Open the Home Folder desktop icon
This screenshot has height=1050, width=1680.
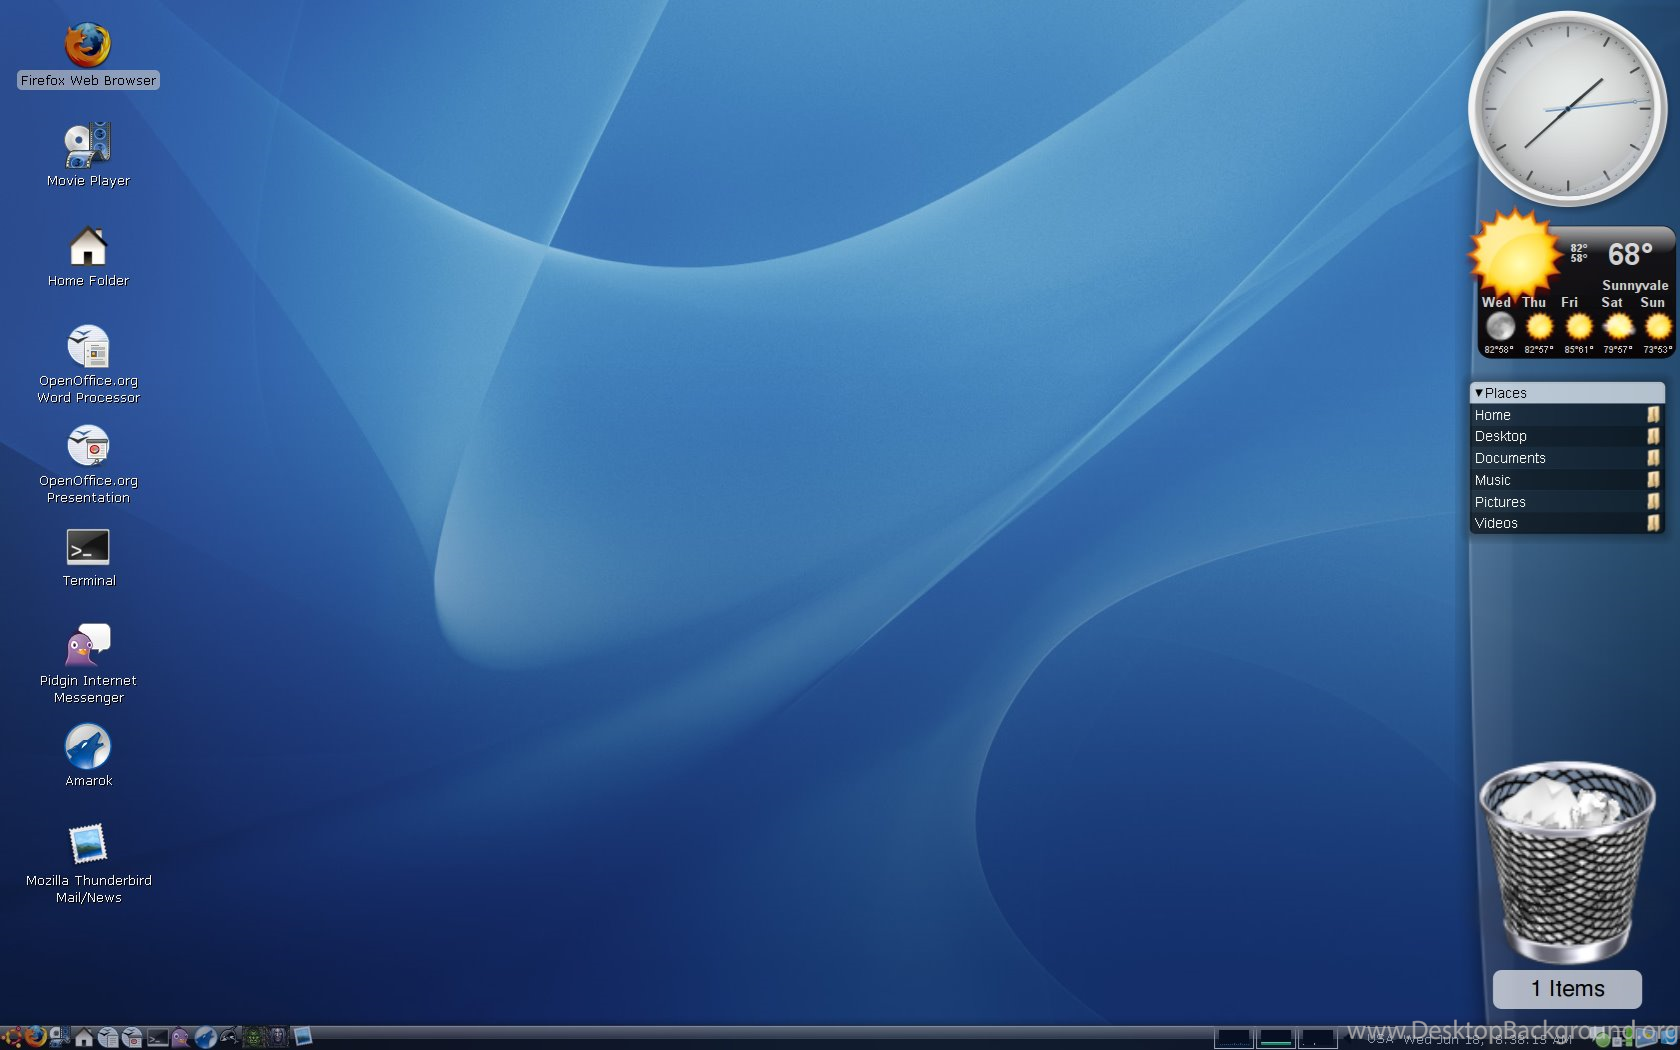pos(88,247)
